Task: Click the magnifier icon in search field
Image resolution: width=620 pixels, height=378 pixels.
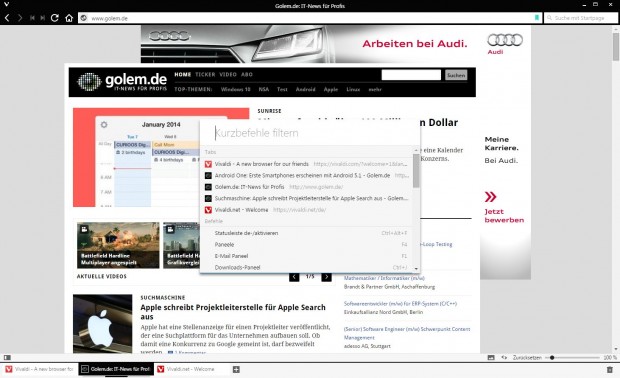Action: (549, 18)
